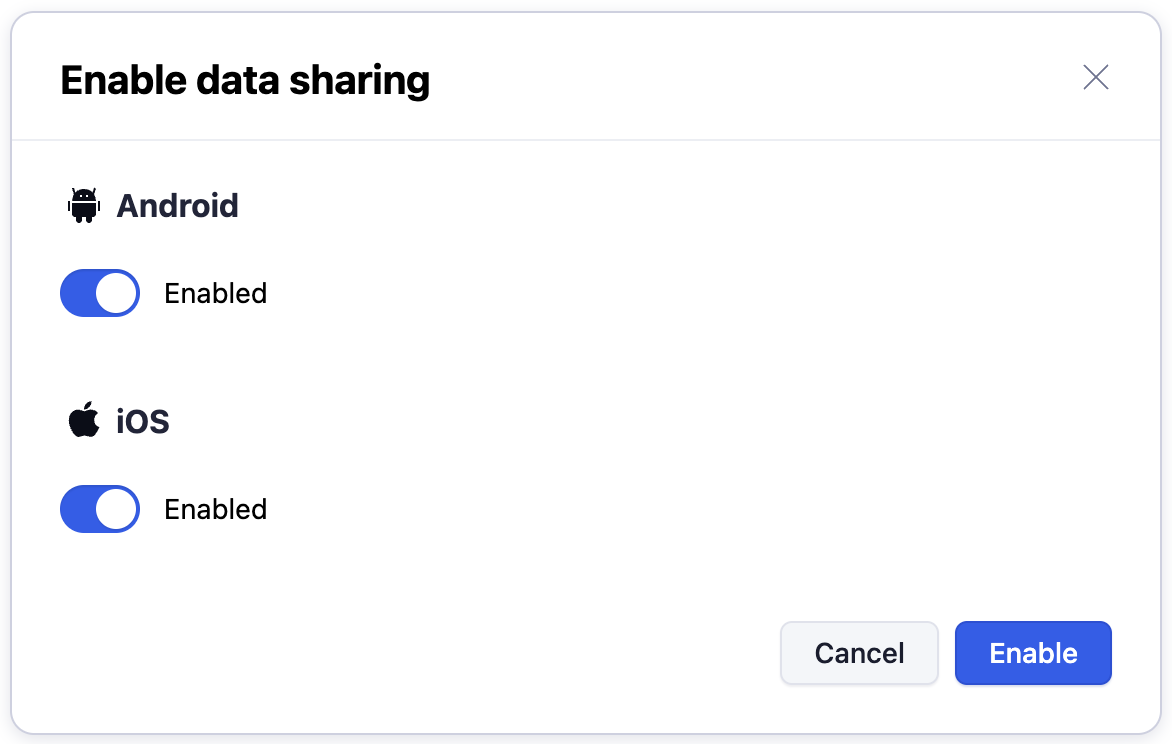Viewport: 1172px width, 744px height.
Task: Select the iOS section heading
Action: click(x=143, y=422)
